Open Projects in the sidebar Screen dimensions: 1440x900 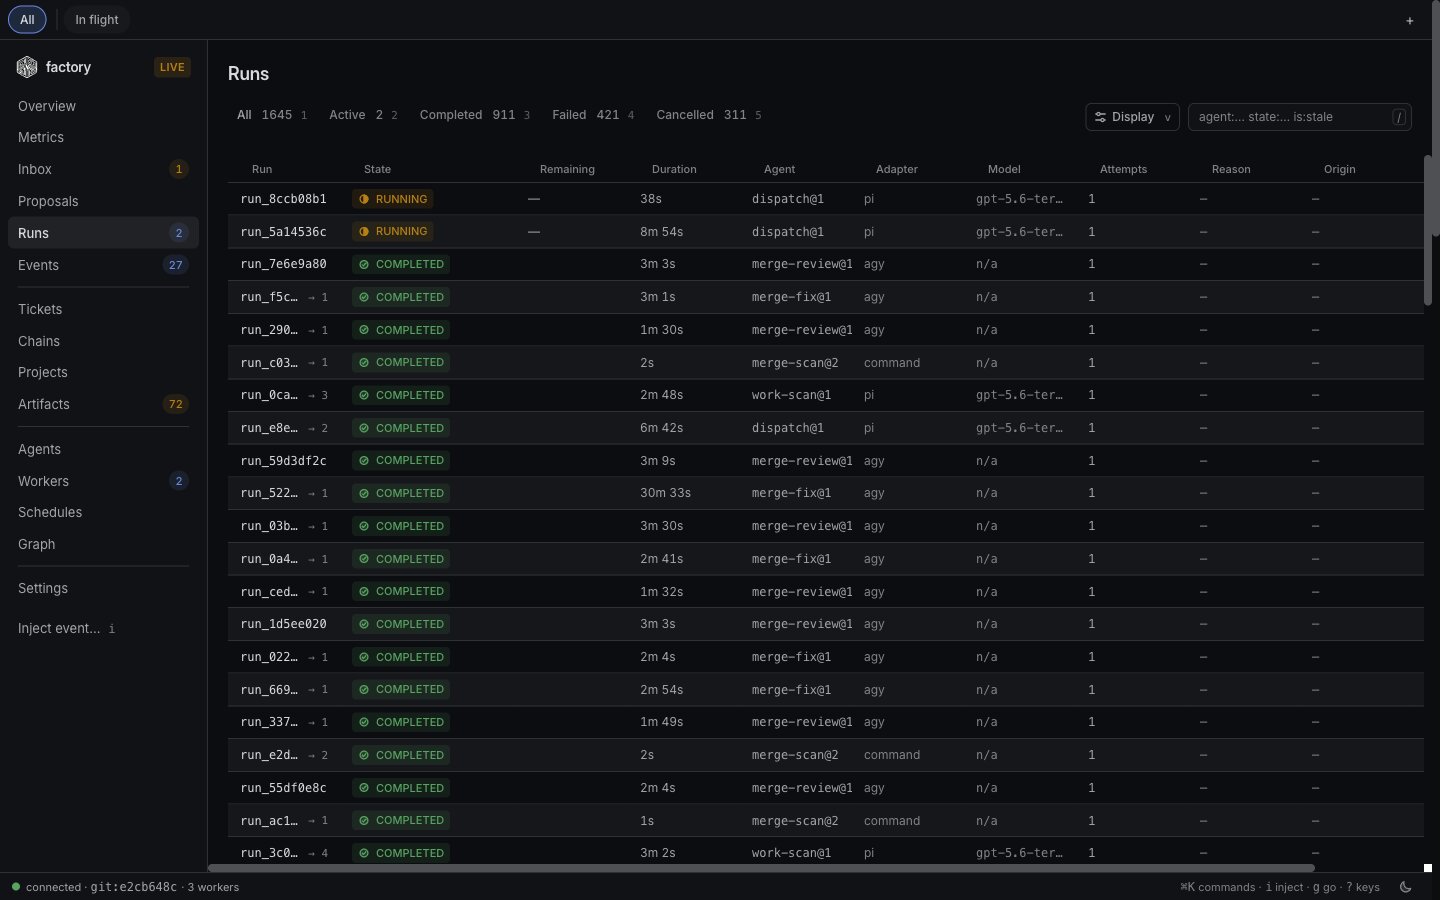[x=103, y=372]
